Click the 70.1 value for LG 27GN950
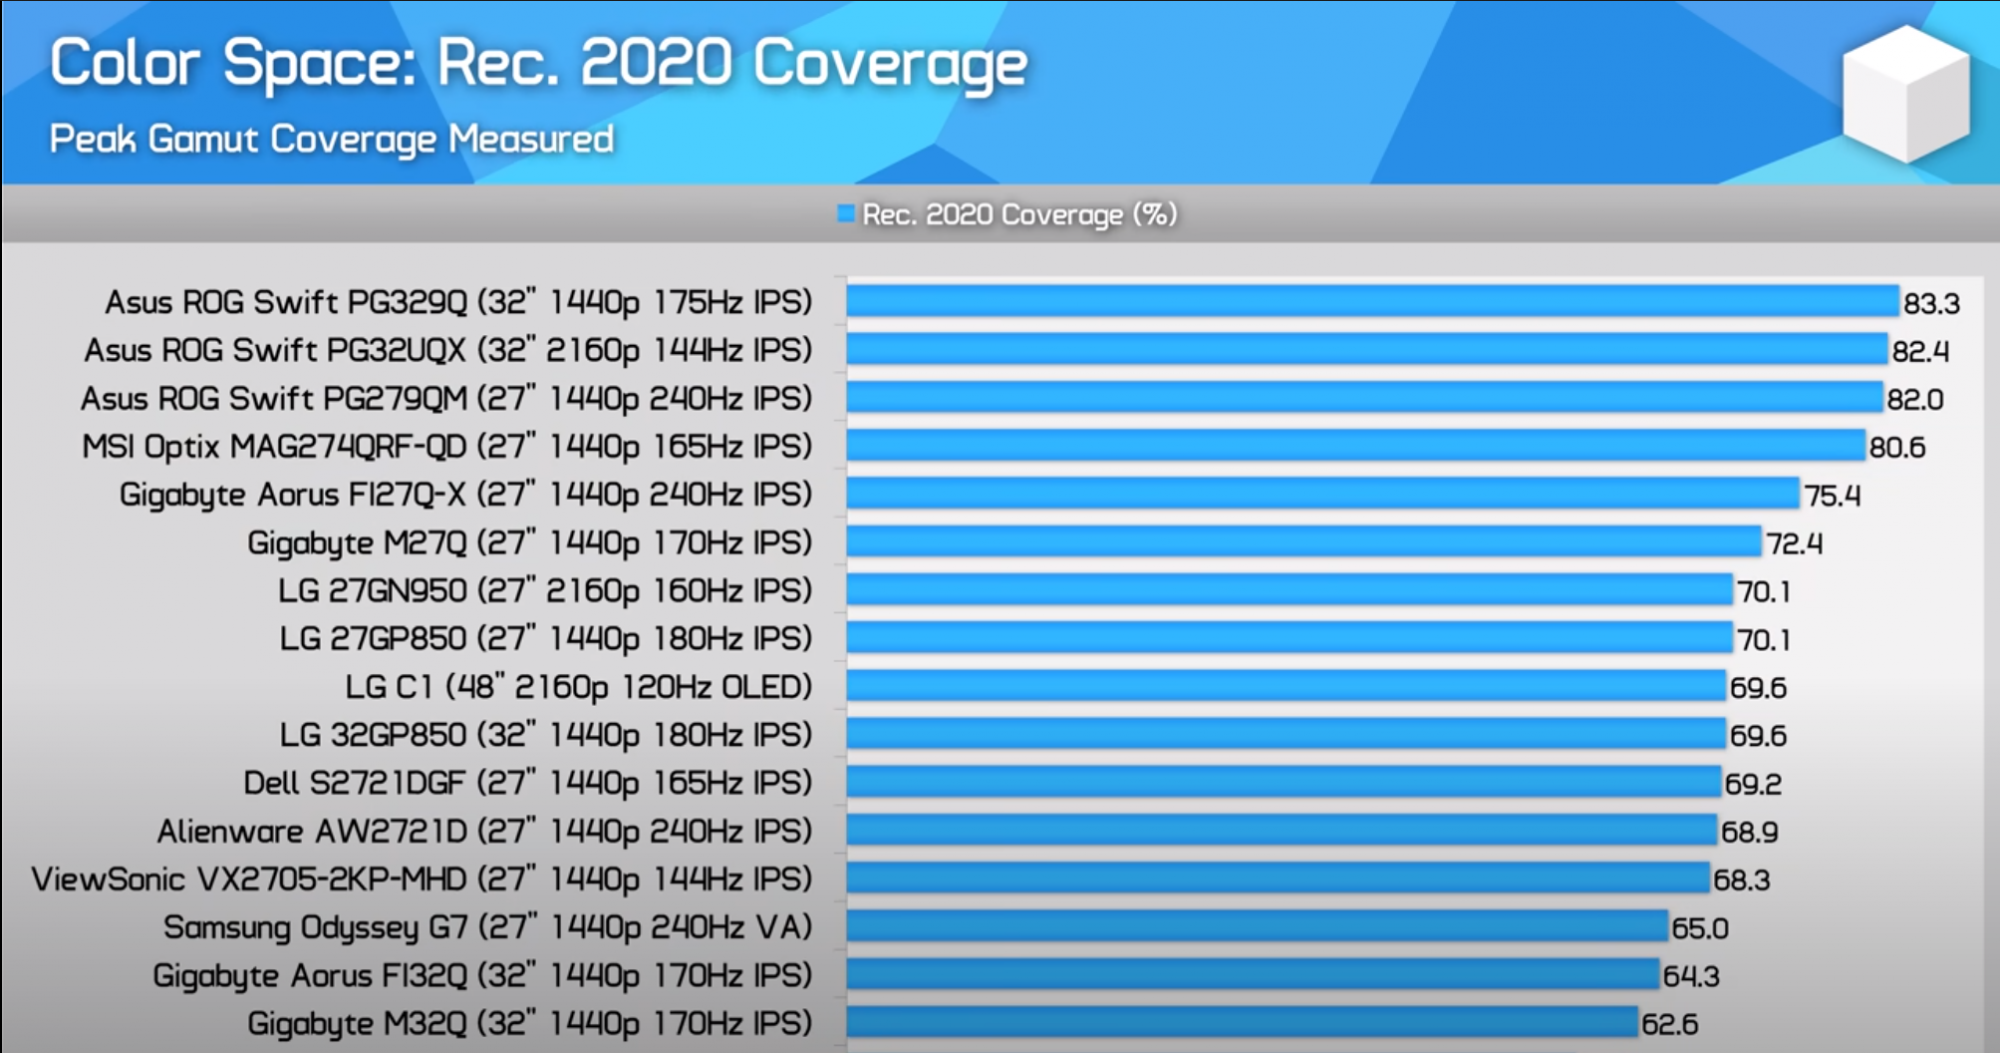Screen dimensions: 2000x1053 tap(1764, 591)
